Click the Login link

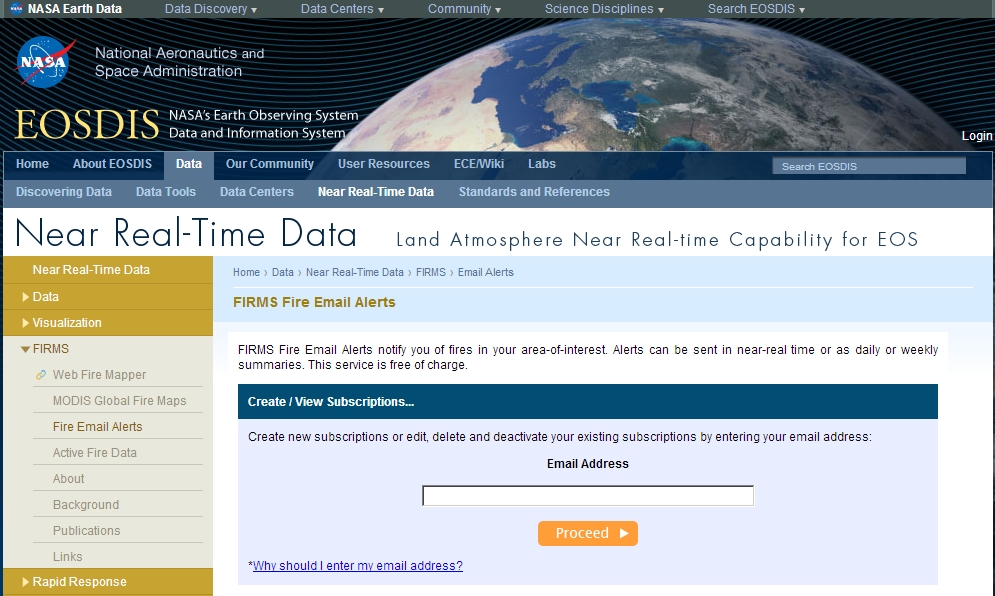coord(977,135)
